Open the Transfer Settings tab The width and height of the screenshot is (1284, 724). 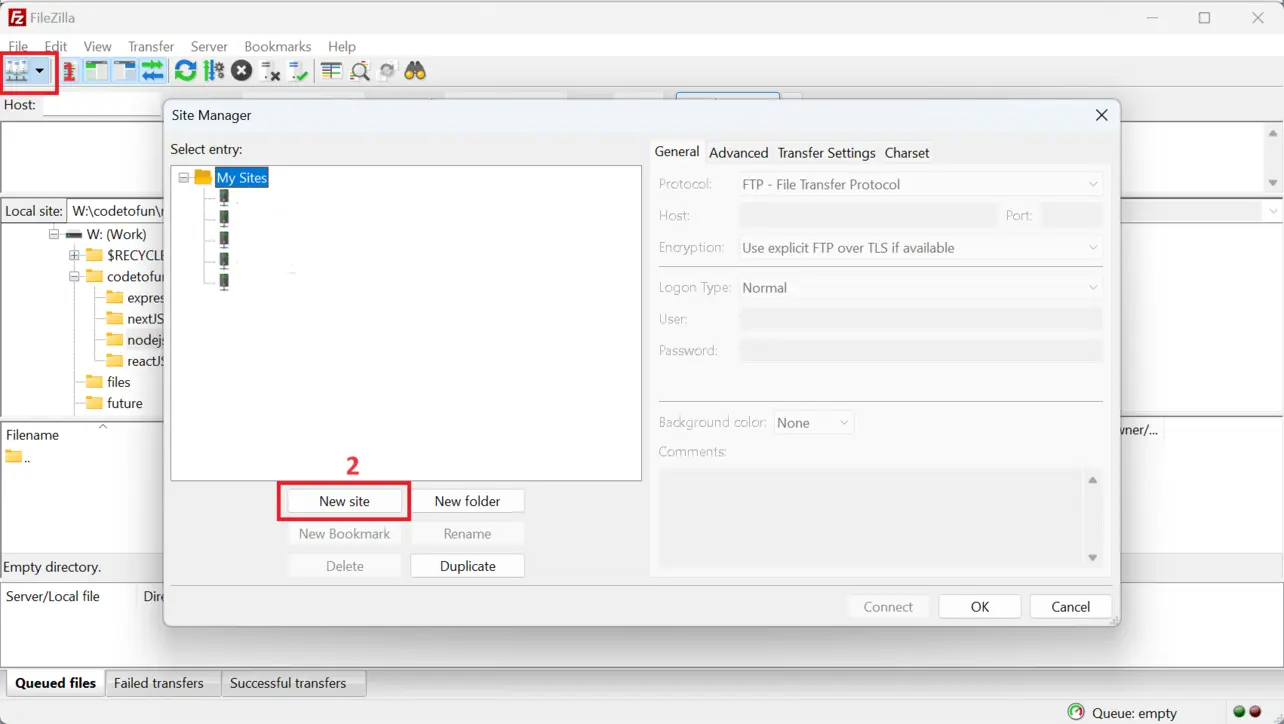[826, 153]
